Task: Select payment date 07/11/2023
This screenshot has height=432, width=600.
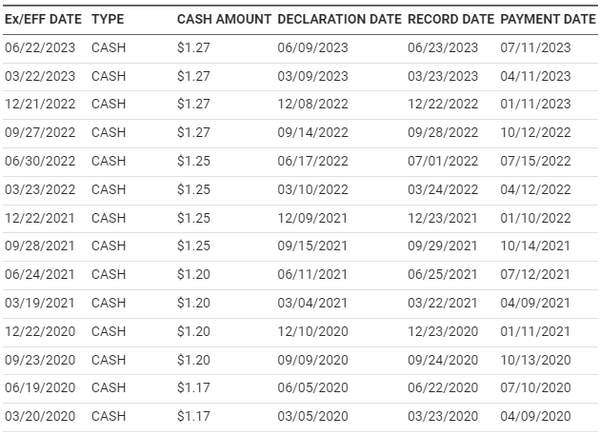Action: coord(535,47)
